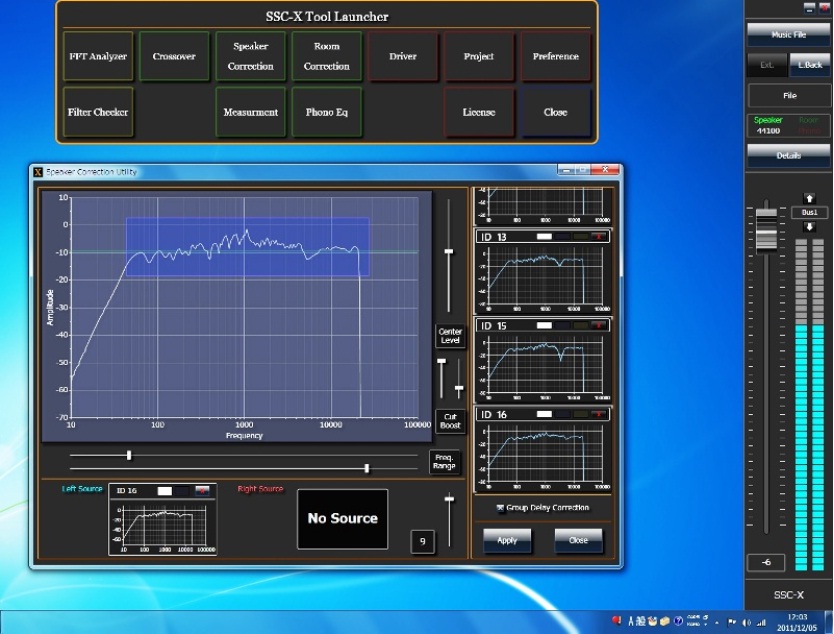Image resolution: width=834 pixels, height=634 pixels.
Task: Open the FFT Analyzer tool
Action: coord(97,57)
